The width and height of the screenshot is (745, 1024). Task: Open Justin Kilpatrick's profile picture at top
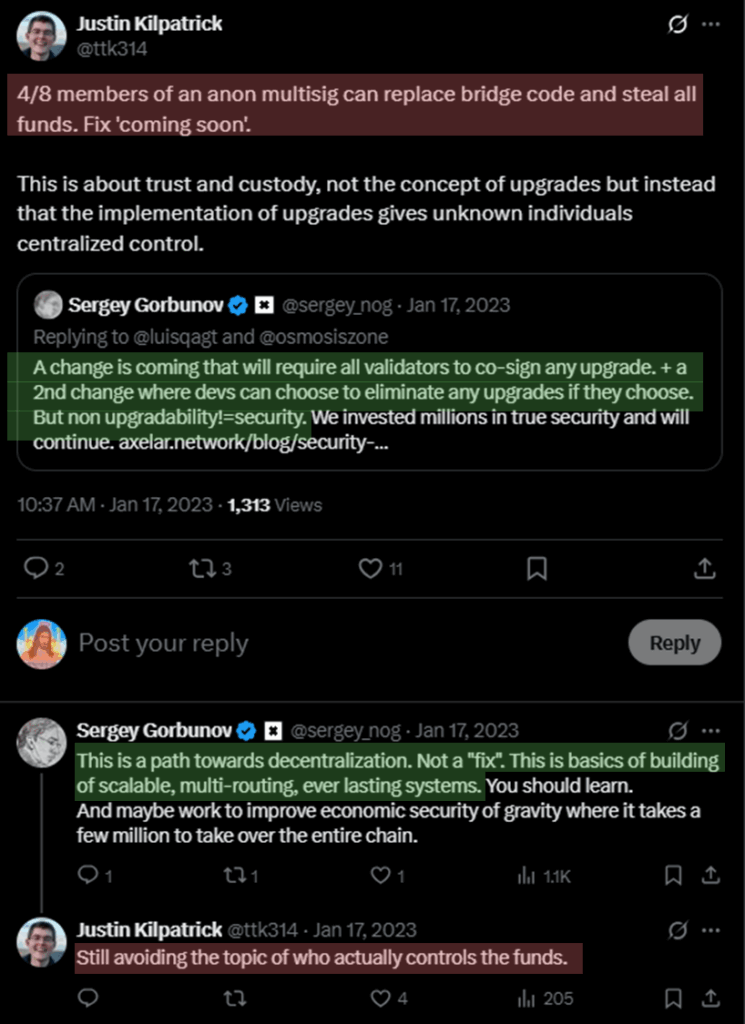[42, 37]
